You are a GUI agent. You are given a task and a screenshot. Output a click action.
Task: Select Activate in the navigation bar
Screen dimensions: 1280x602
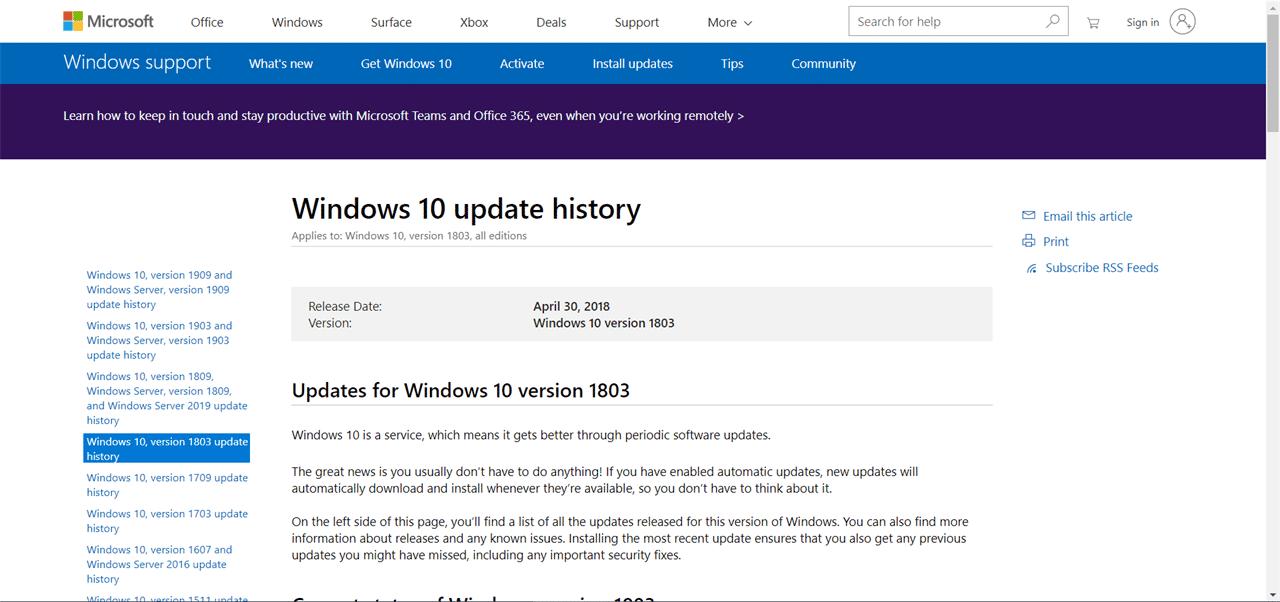point(521,63)
